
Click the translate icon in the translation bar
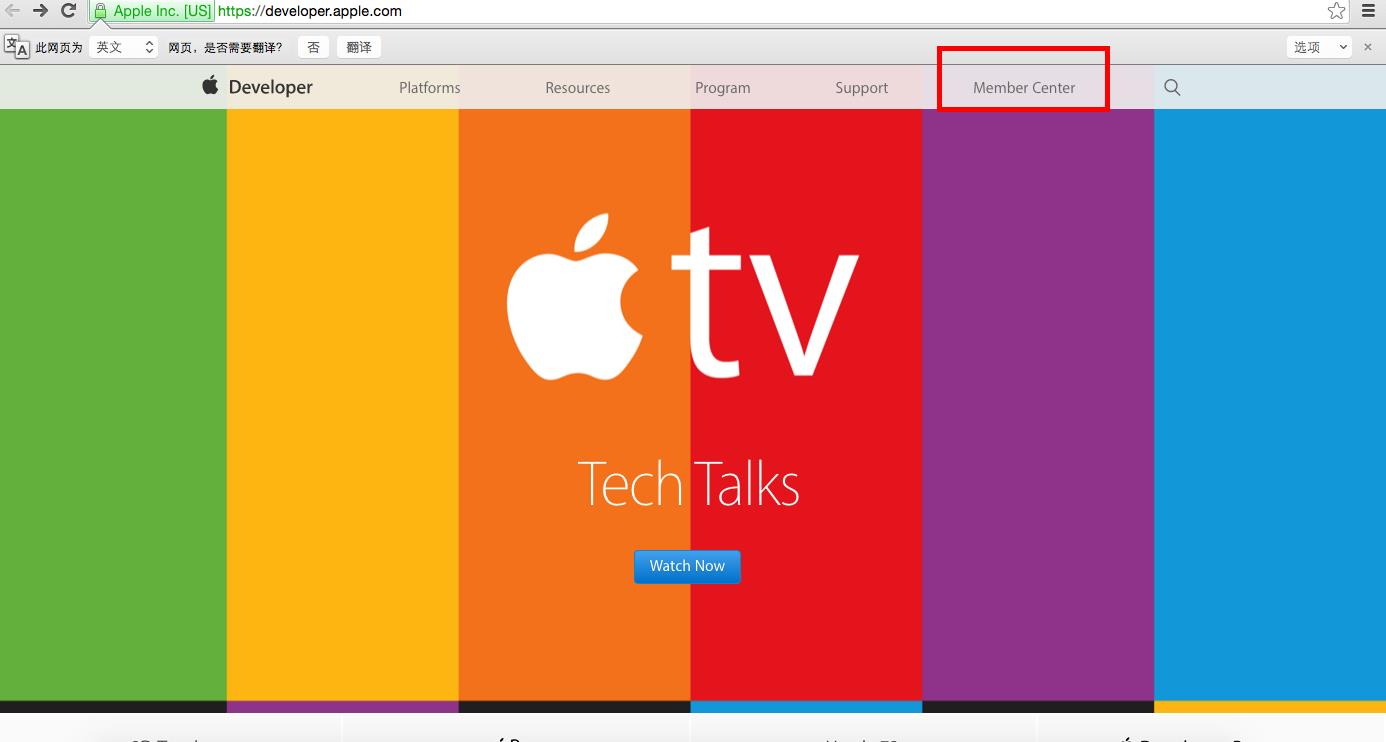[17, 46]
